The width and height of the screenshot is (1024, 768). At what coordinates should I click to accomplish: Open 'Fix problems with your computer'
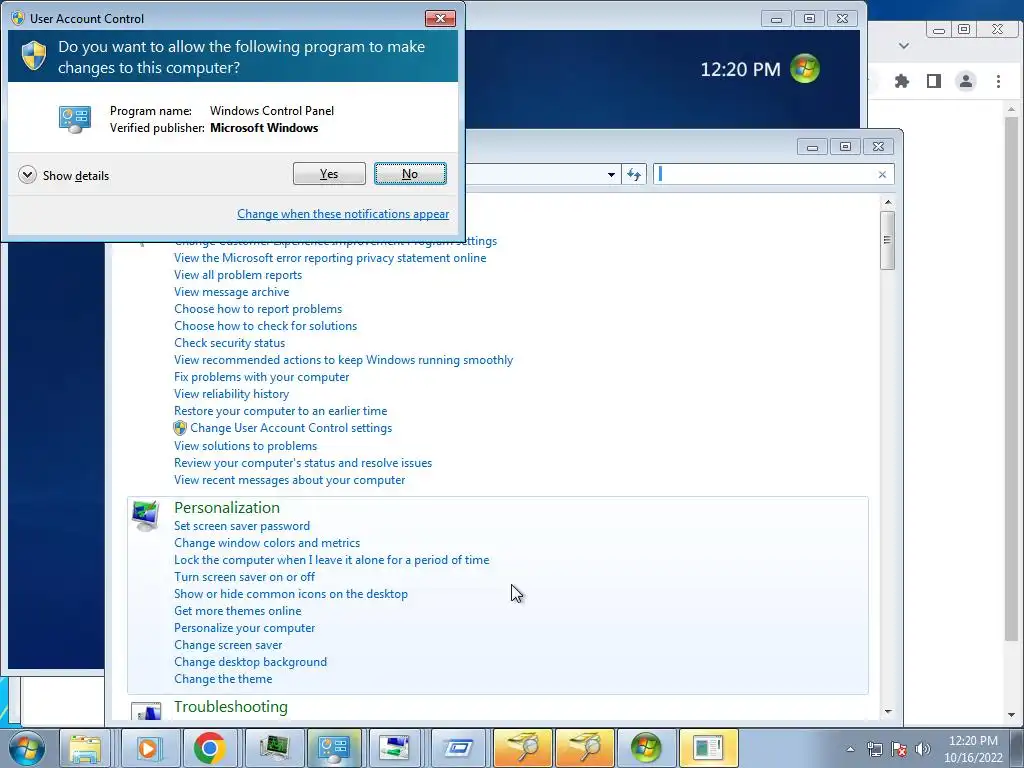[261, 377]
